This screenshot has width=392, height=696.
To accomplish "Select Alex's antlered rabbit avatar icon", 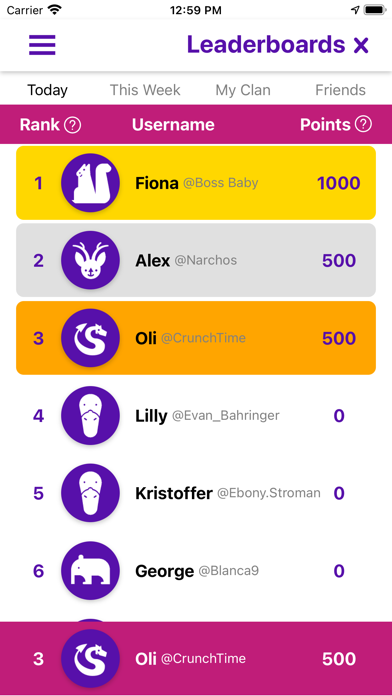I will (91, 261).
